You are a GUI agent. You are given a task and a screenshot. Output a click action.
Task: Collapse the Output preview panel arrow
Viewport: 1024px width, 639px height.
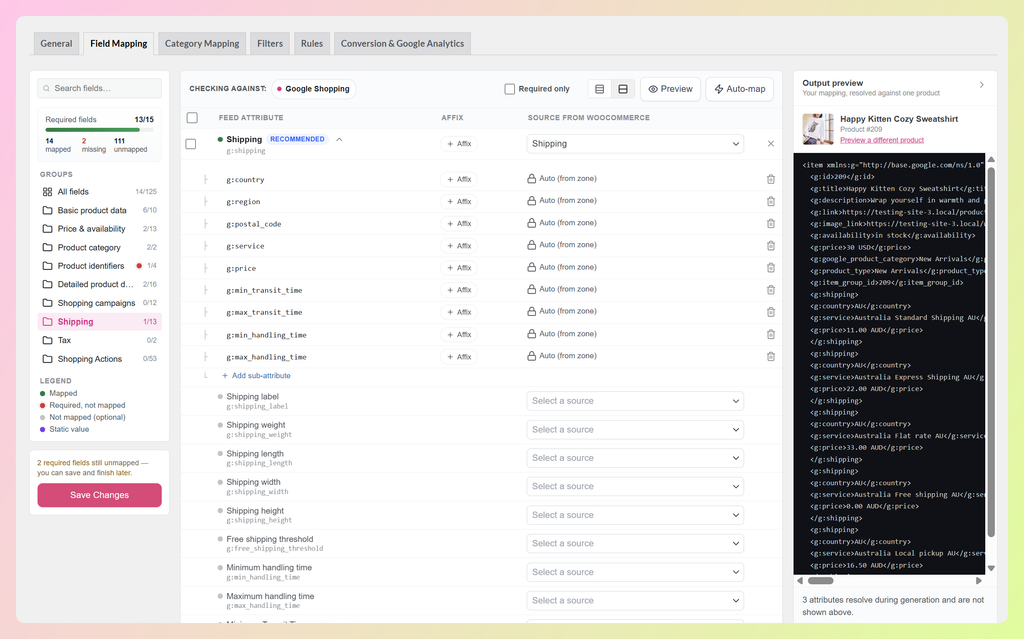[982, 85]
